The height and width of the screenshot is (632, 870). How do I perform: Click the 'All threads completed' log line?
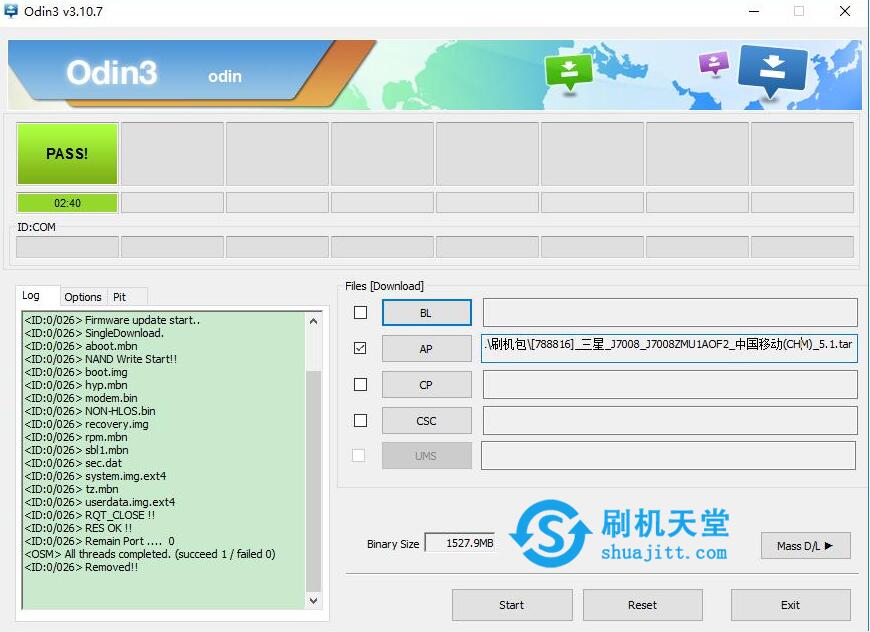150,554
